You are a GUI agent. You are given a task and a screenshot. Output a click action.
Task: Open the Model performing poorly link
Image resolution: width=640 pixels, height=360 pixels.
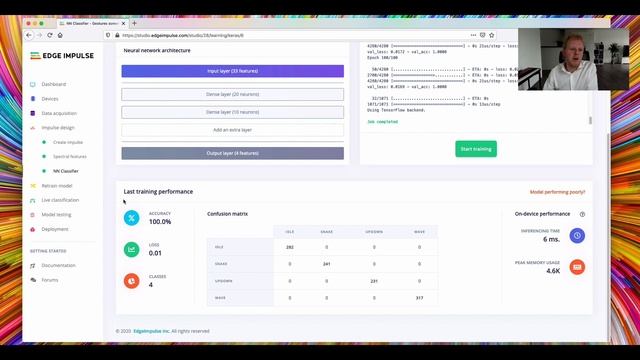557,192
